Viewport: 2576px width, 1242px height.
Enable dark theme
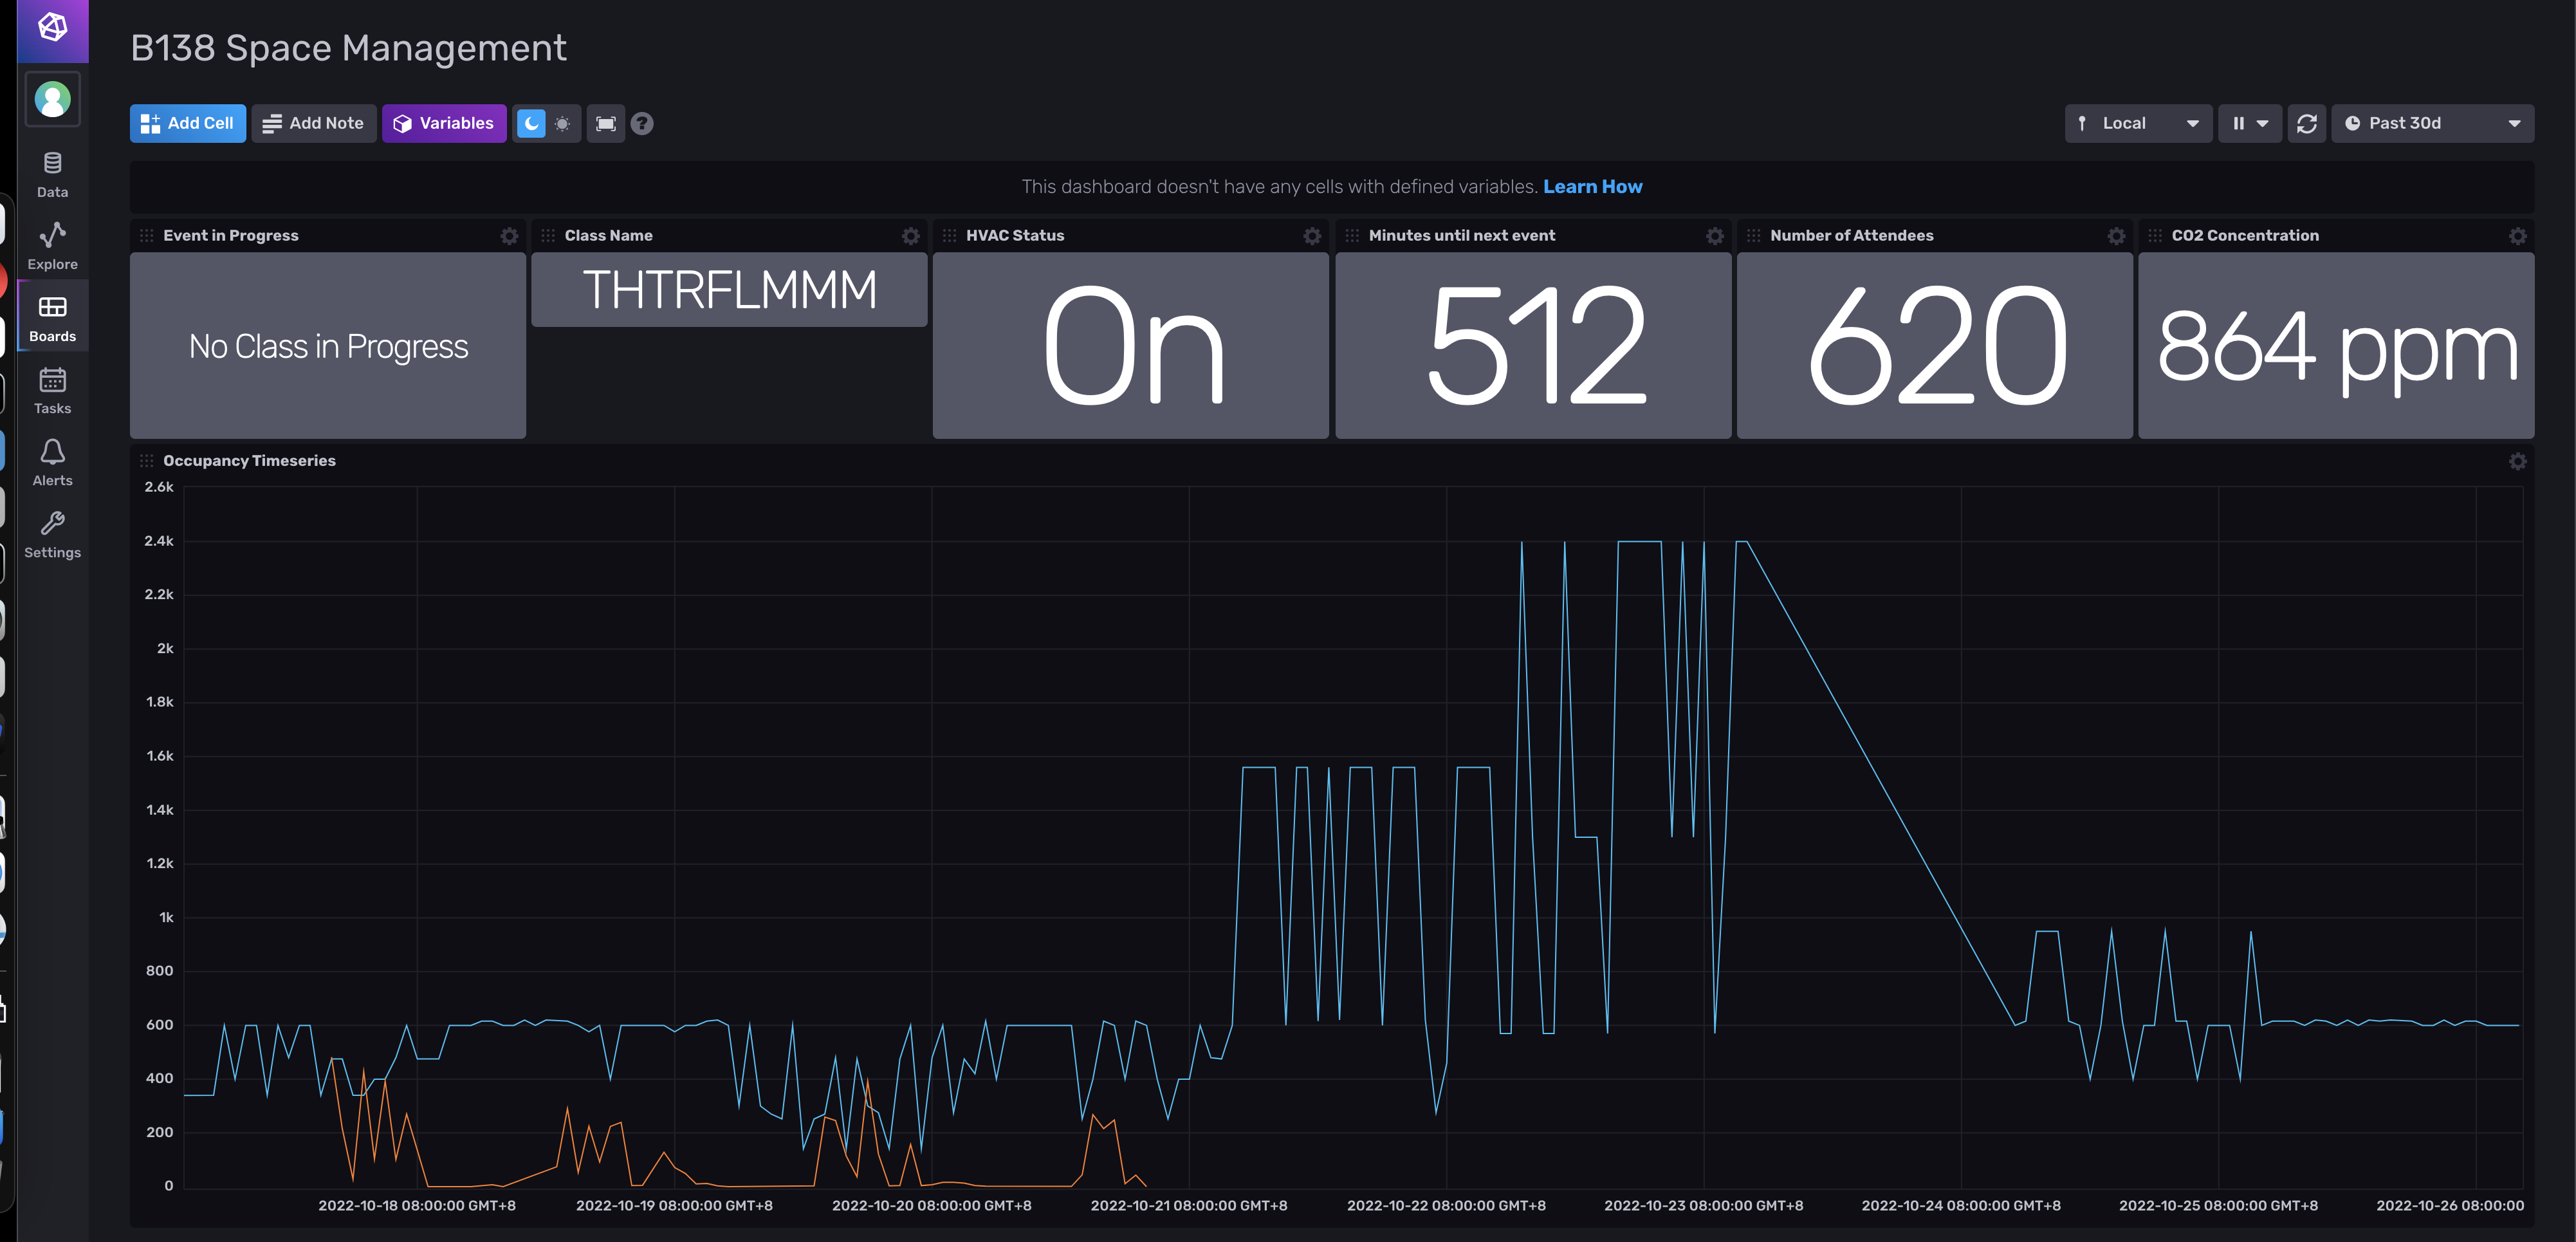[x=531, y=123]
